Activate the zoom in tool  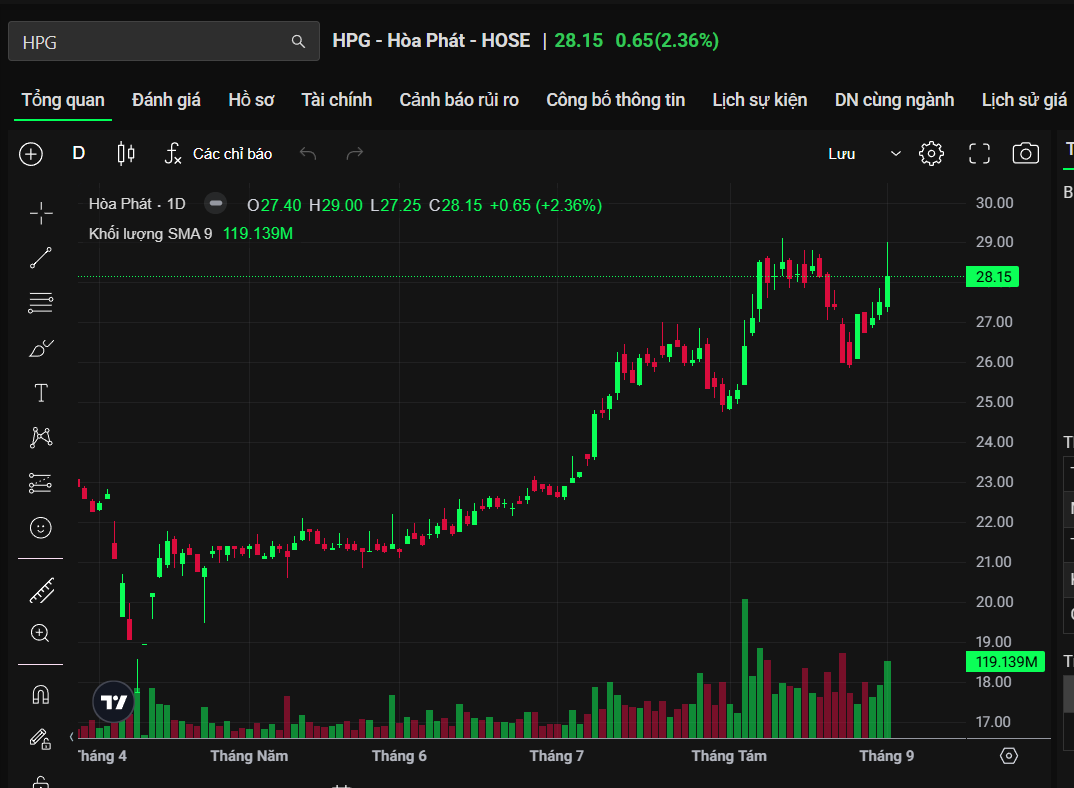41,633
